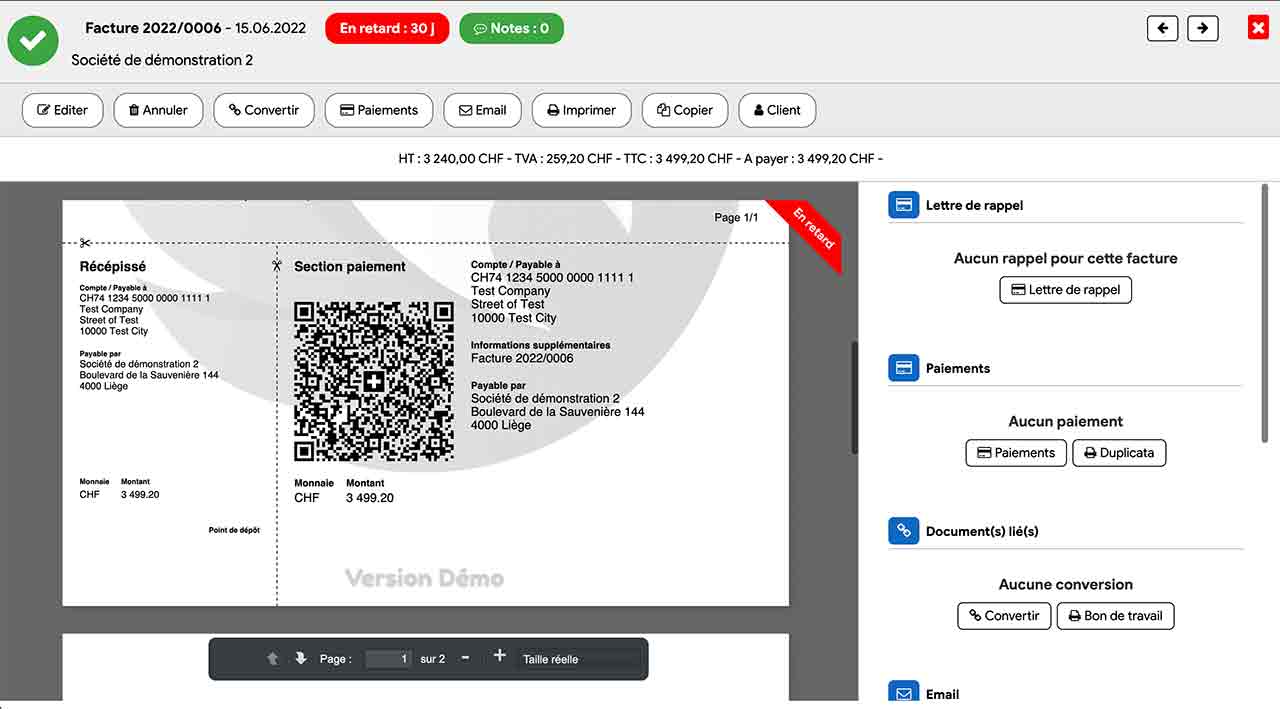The image size is (1280, 709).
Task: Click 'Informations supplémentaires' label in PDF
Action: 541,345
